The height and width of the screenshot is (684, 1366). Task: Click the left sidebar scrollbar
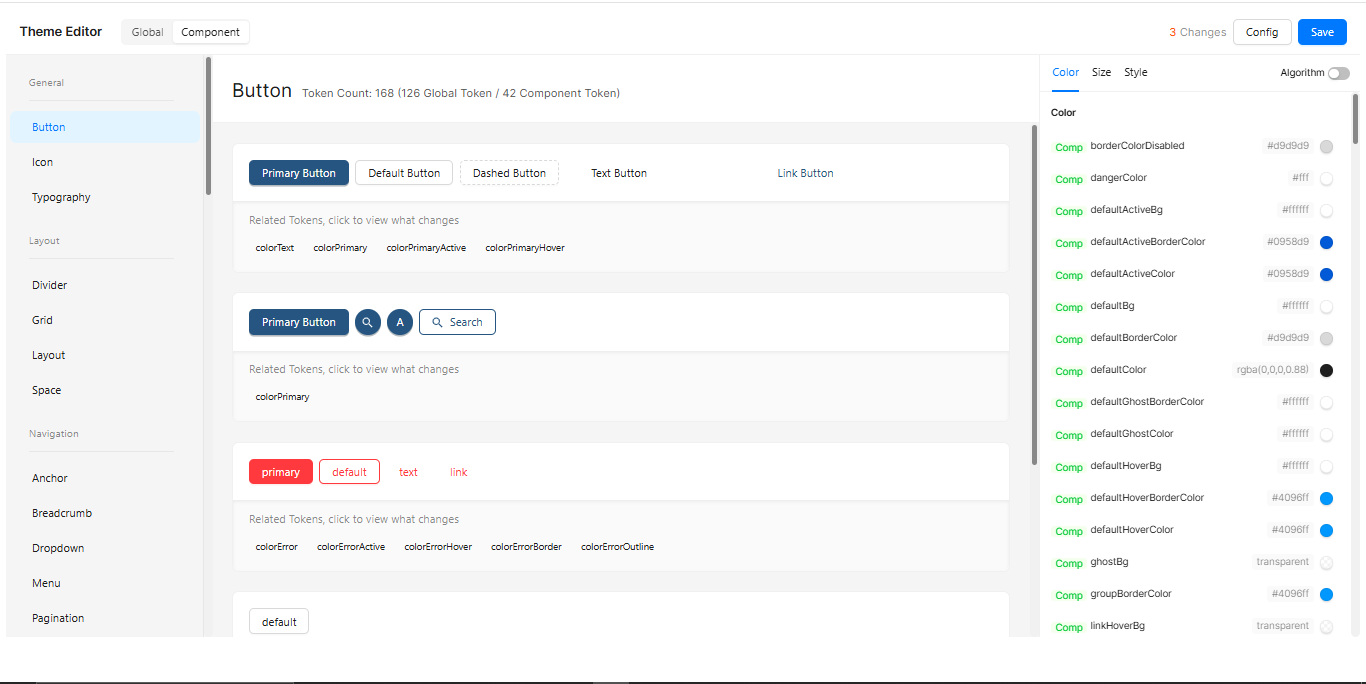tap(208, 126)
